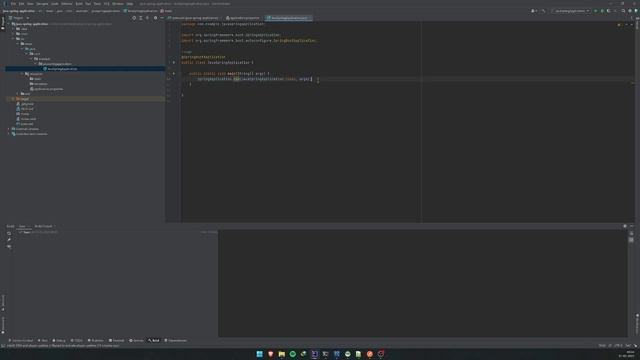The width and height of the screenshot is (640, 360).
Task: Select pom.xml in Project tree
Action: click(x=25, y=124)
